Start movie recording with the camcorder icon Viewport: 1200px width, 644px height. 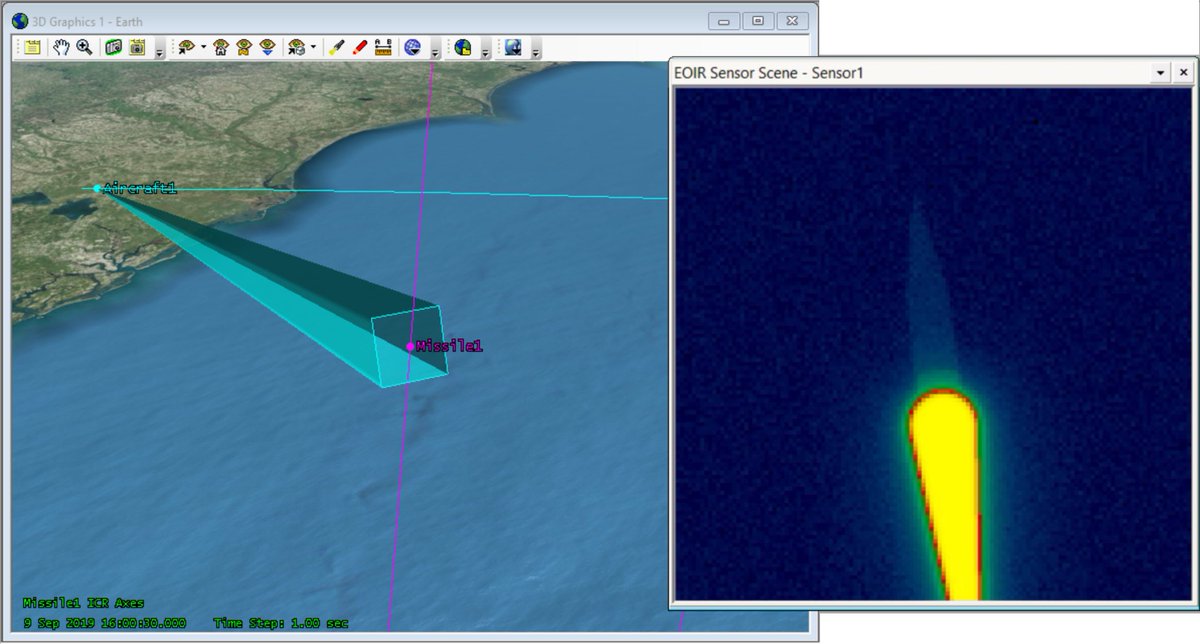[x=111, y=47]
